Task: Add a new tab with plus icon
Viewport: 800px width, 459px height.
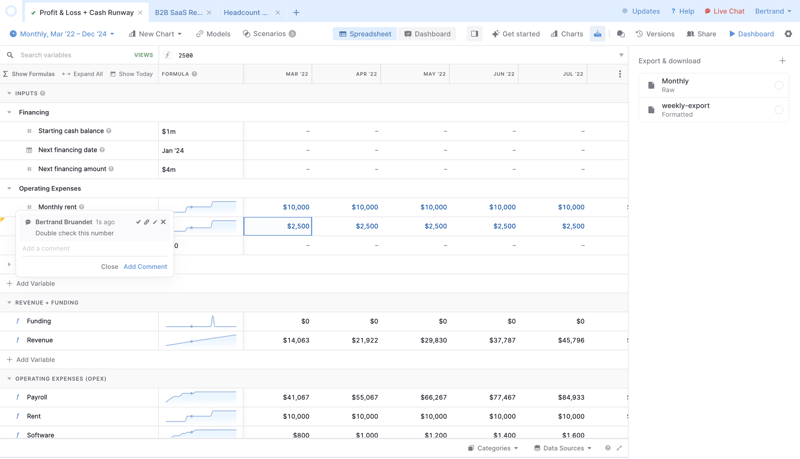Action: pyautogui.click(x=296, y=13)
